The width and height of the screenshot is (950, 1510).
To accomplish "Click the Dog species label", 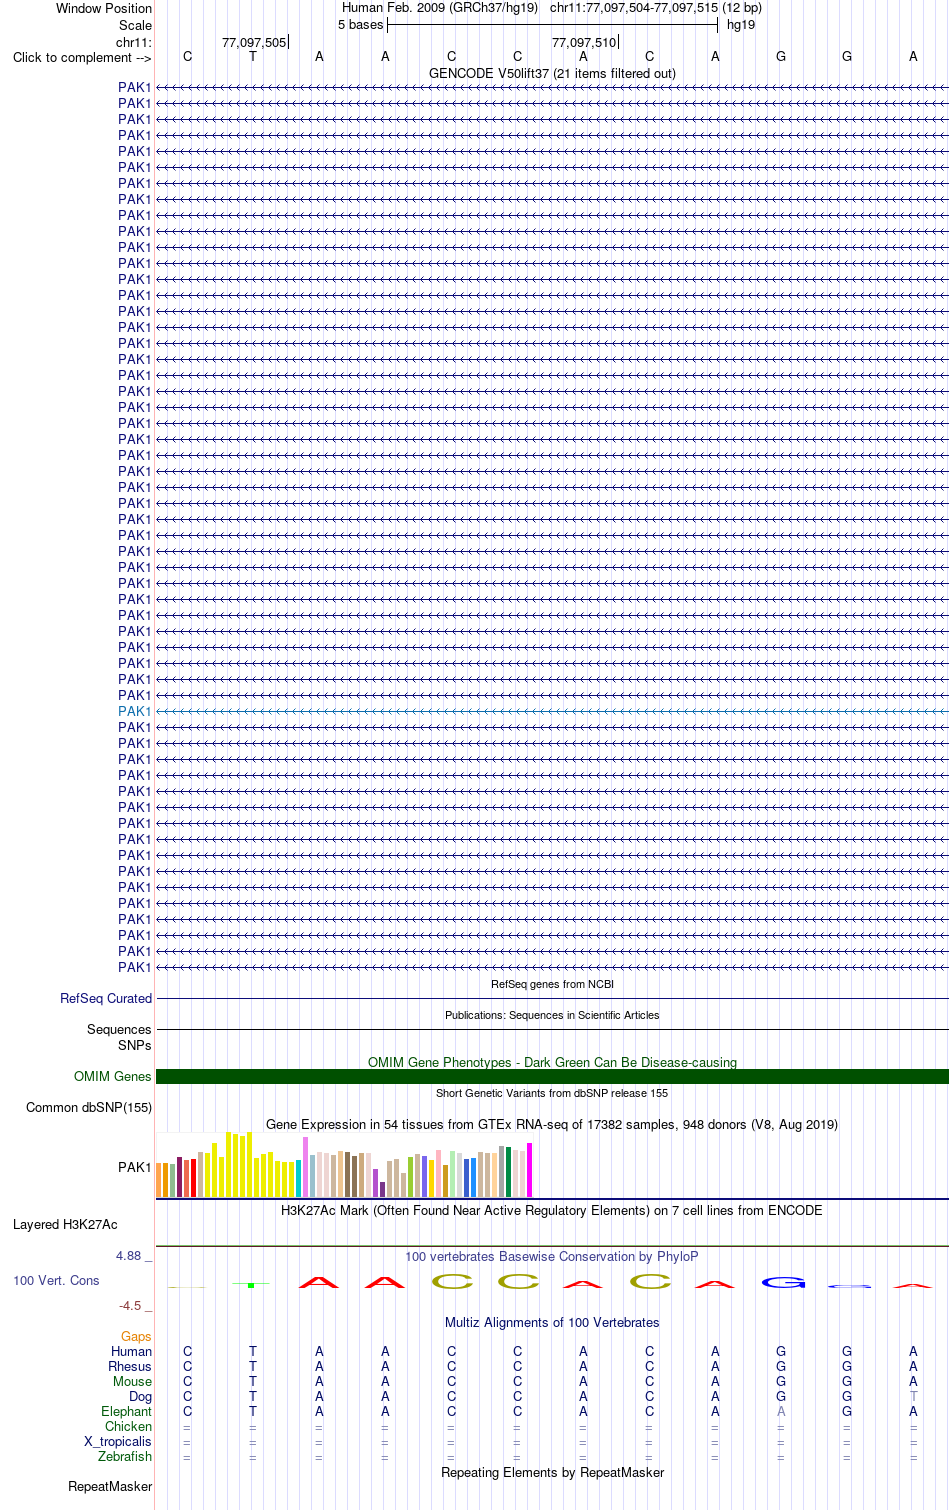I will click(140, 1396).
